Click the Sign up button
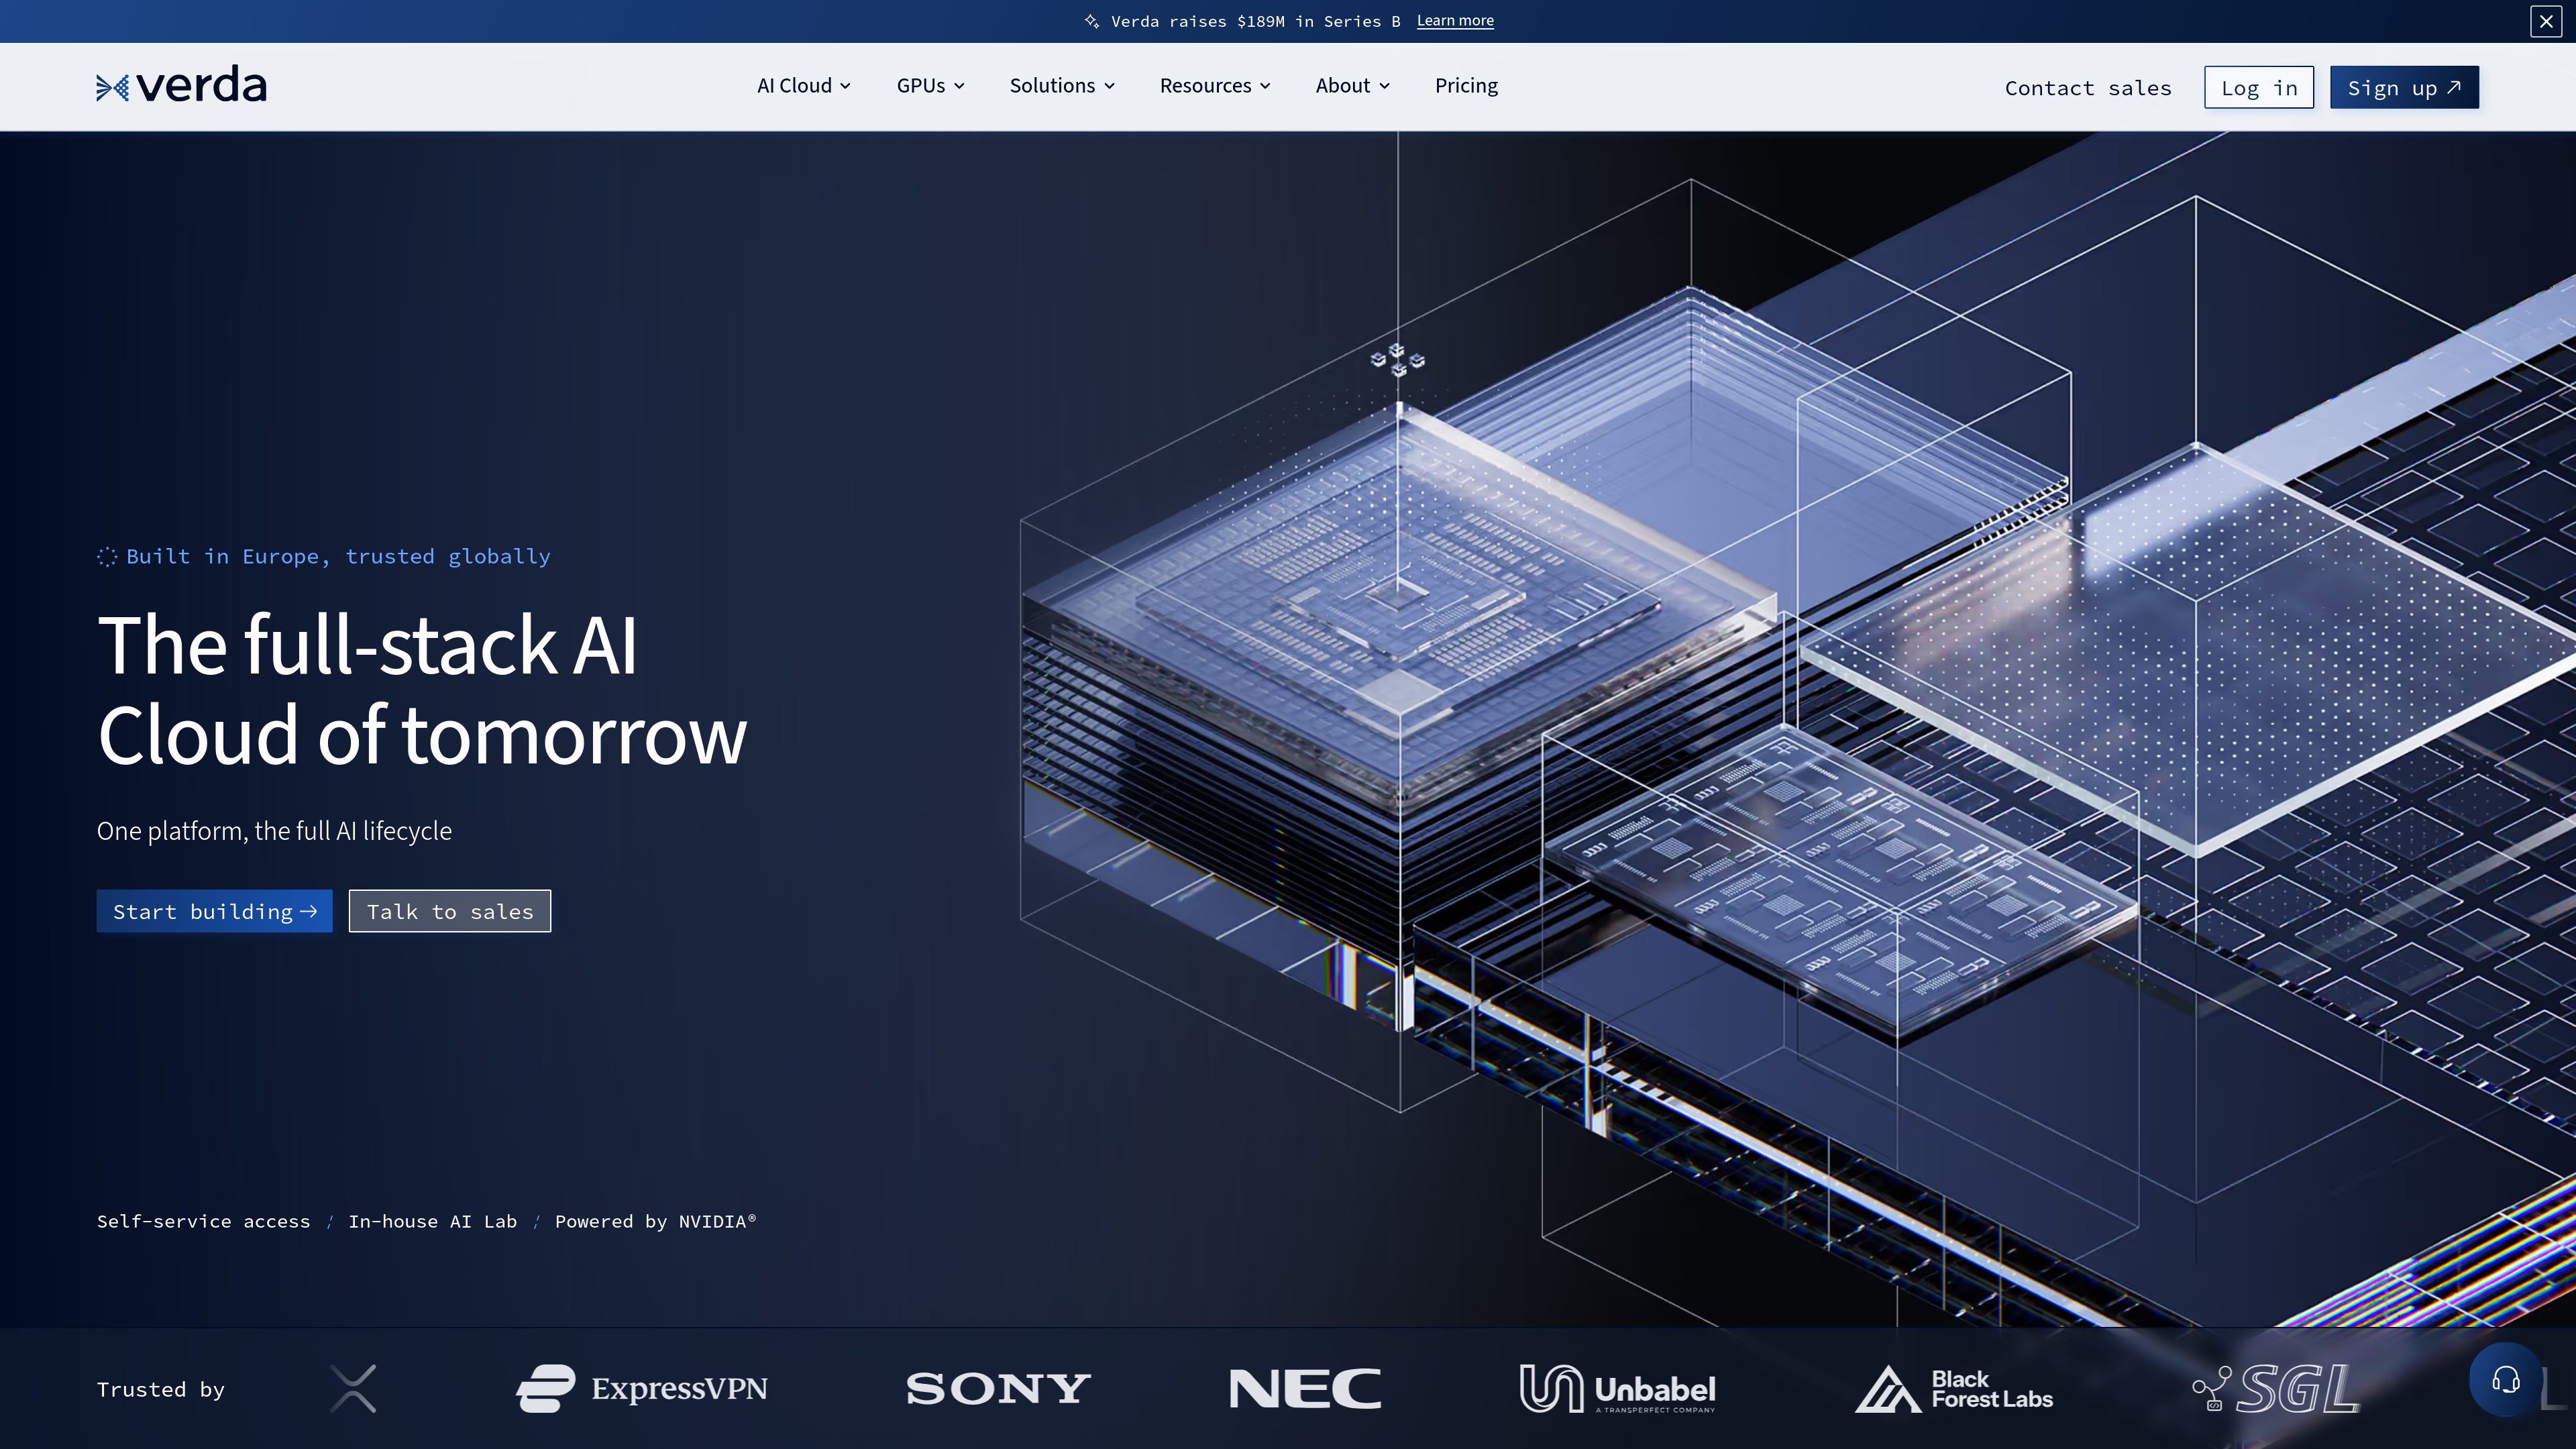This screenshot has height=1449, width=2576. pos(2404,88)
